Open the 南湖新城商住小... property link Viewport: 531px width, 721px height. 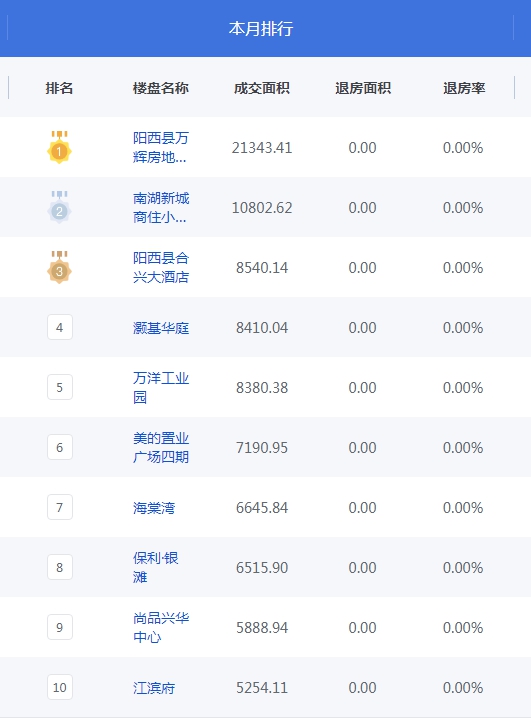coord(161,207)
